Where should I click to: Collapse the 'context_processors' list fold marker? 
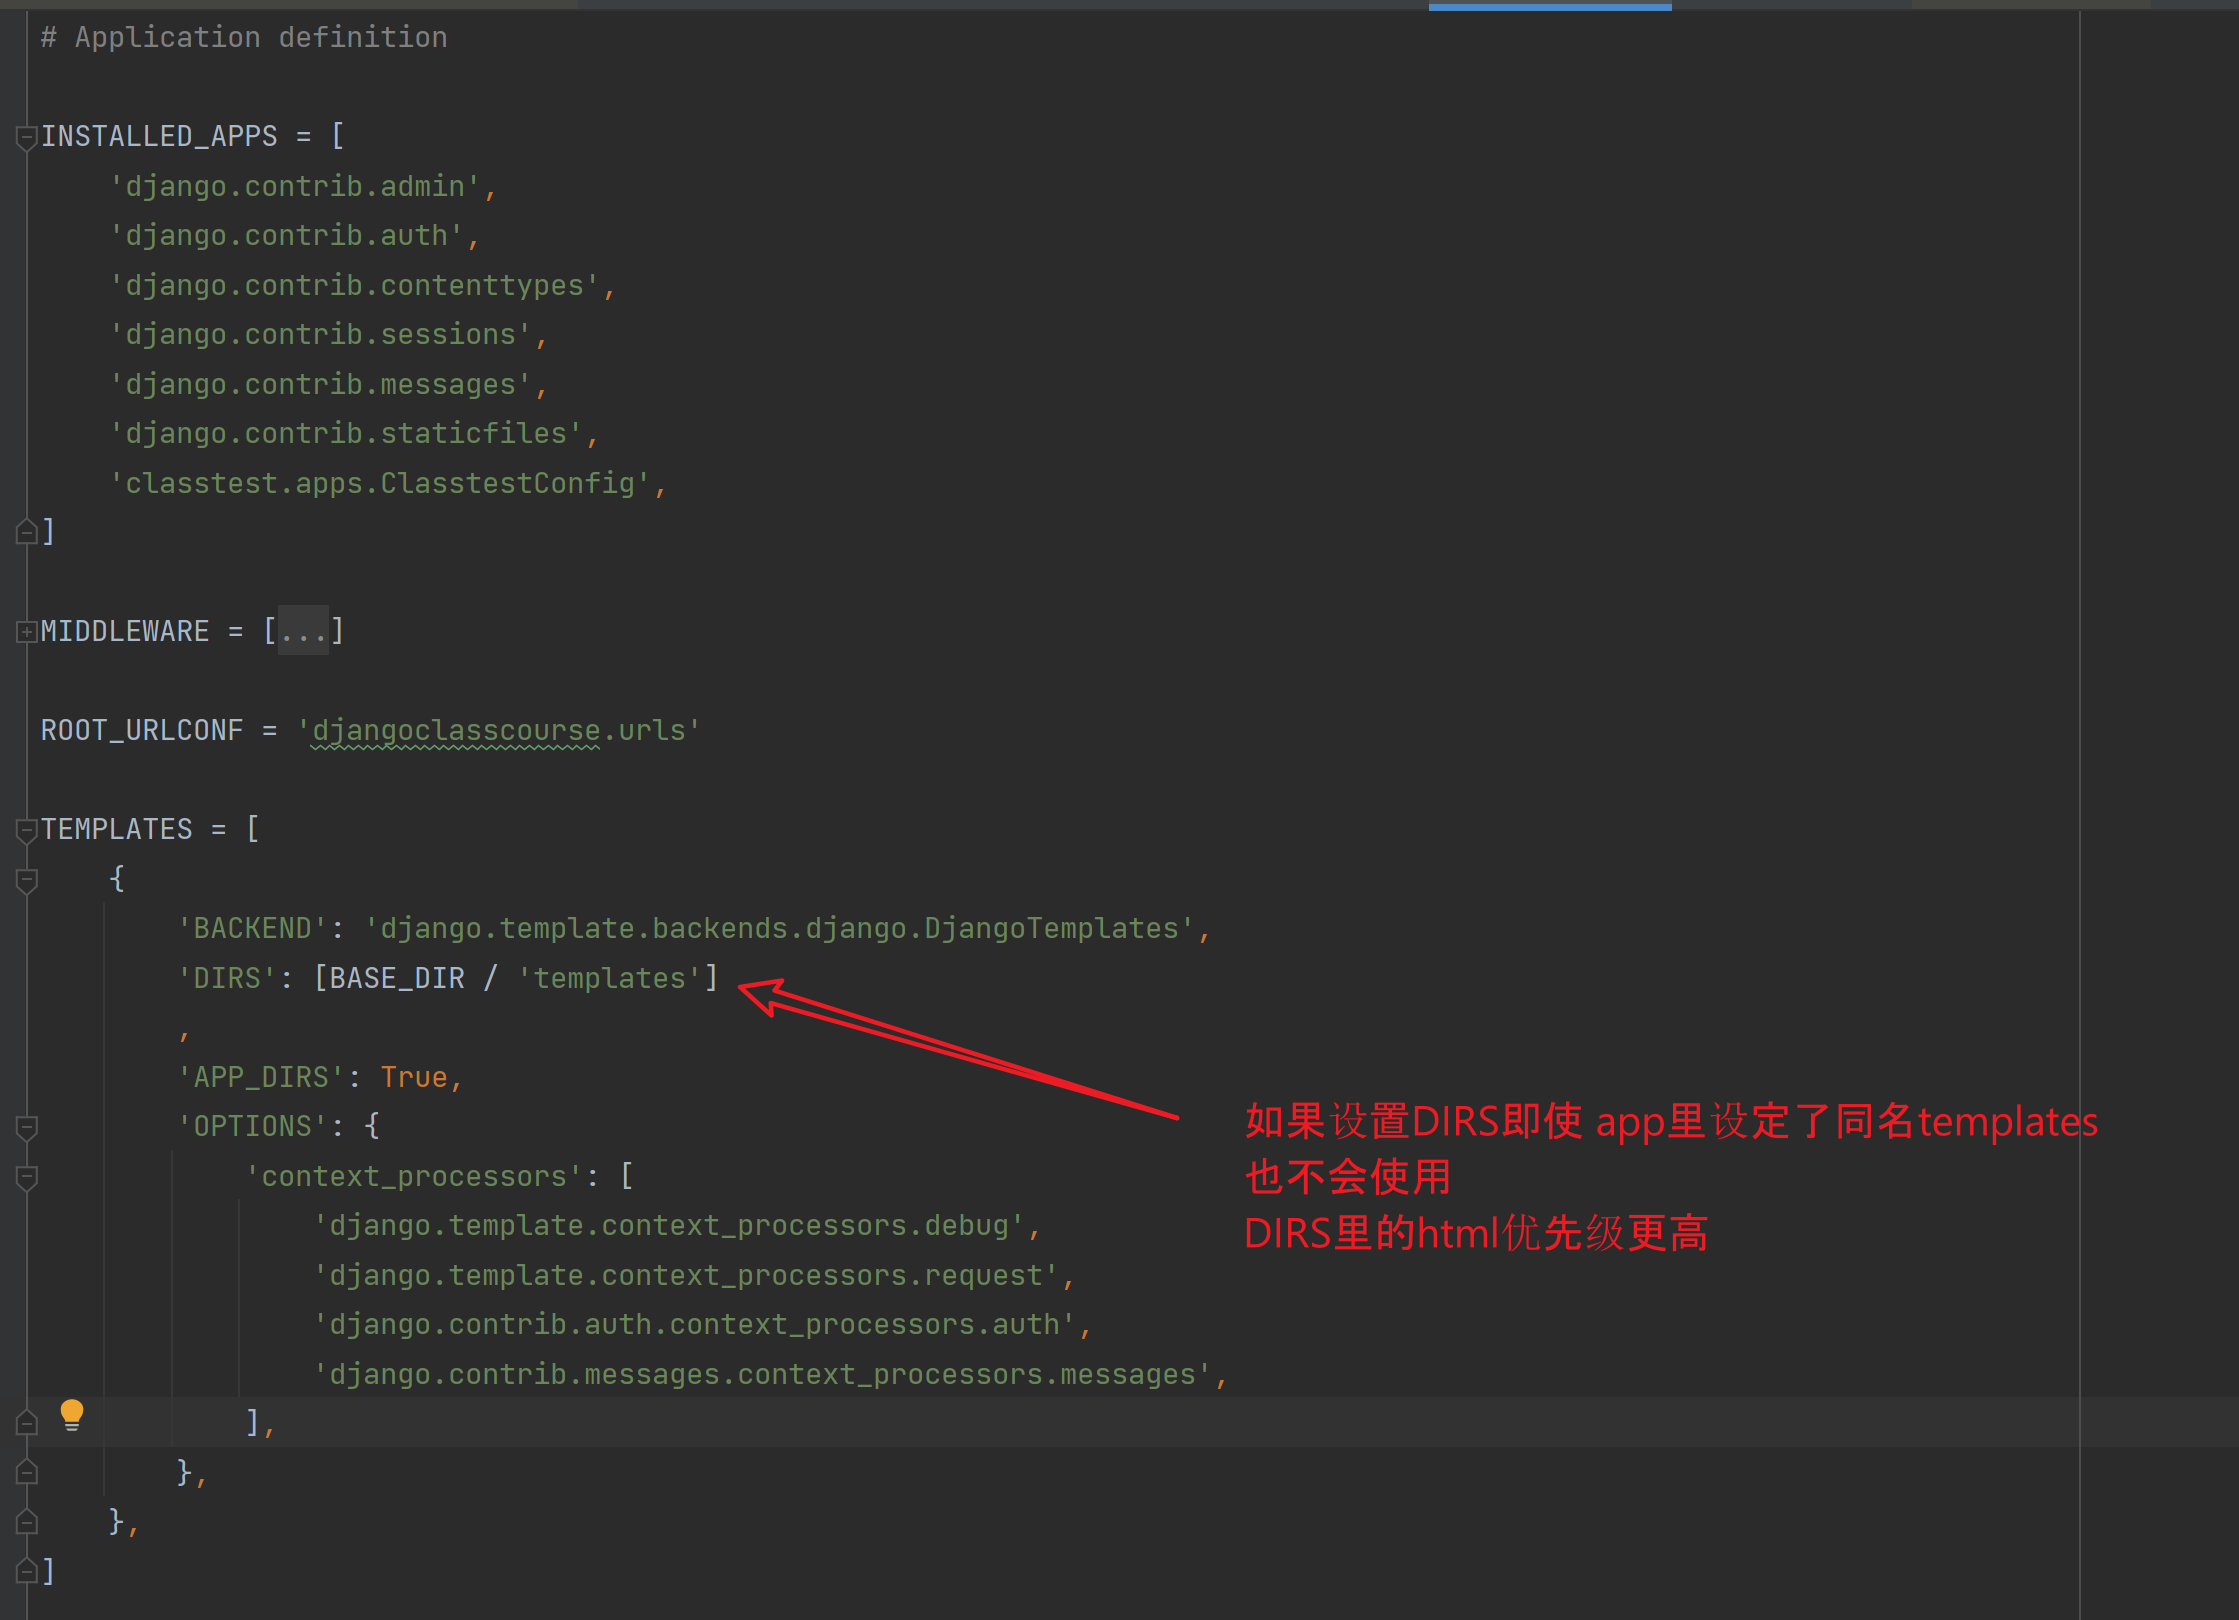tap(27, 1177)
